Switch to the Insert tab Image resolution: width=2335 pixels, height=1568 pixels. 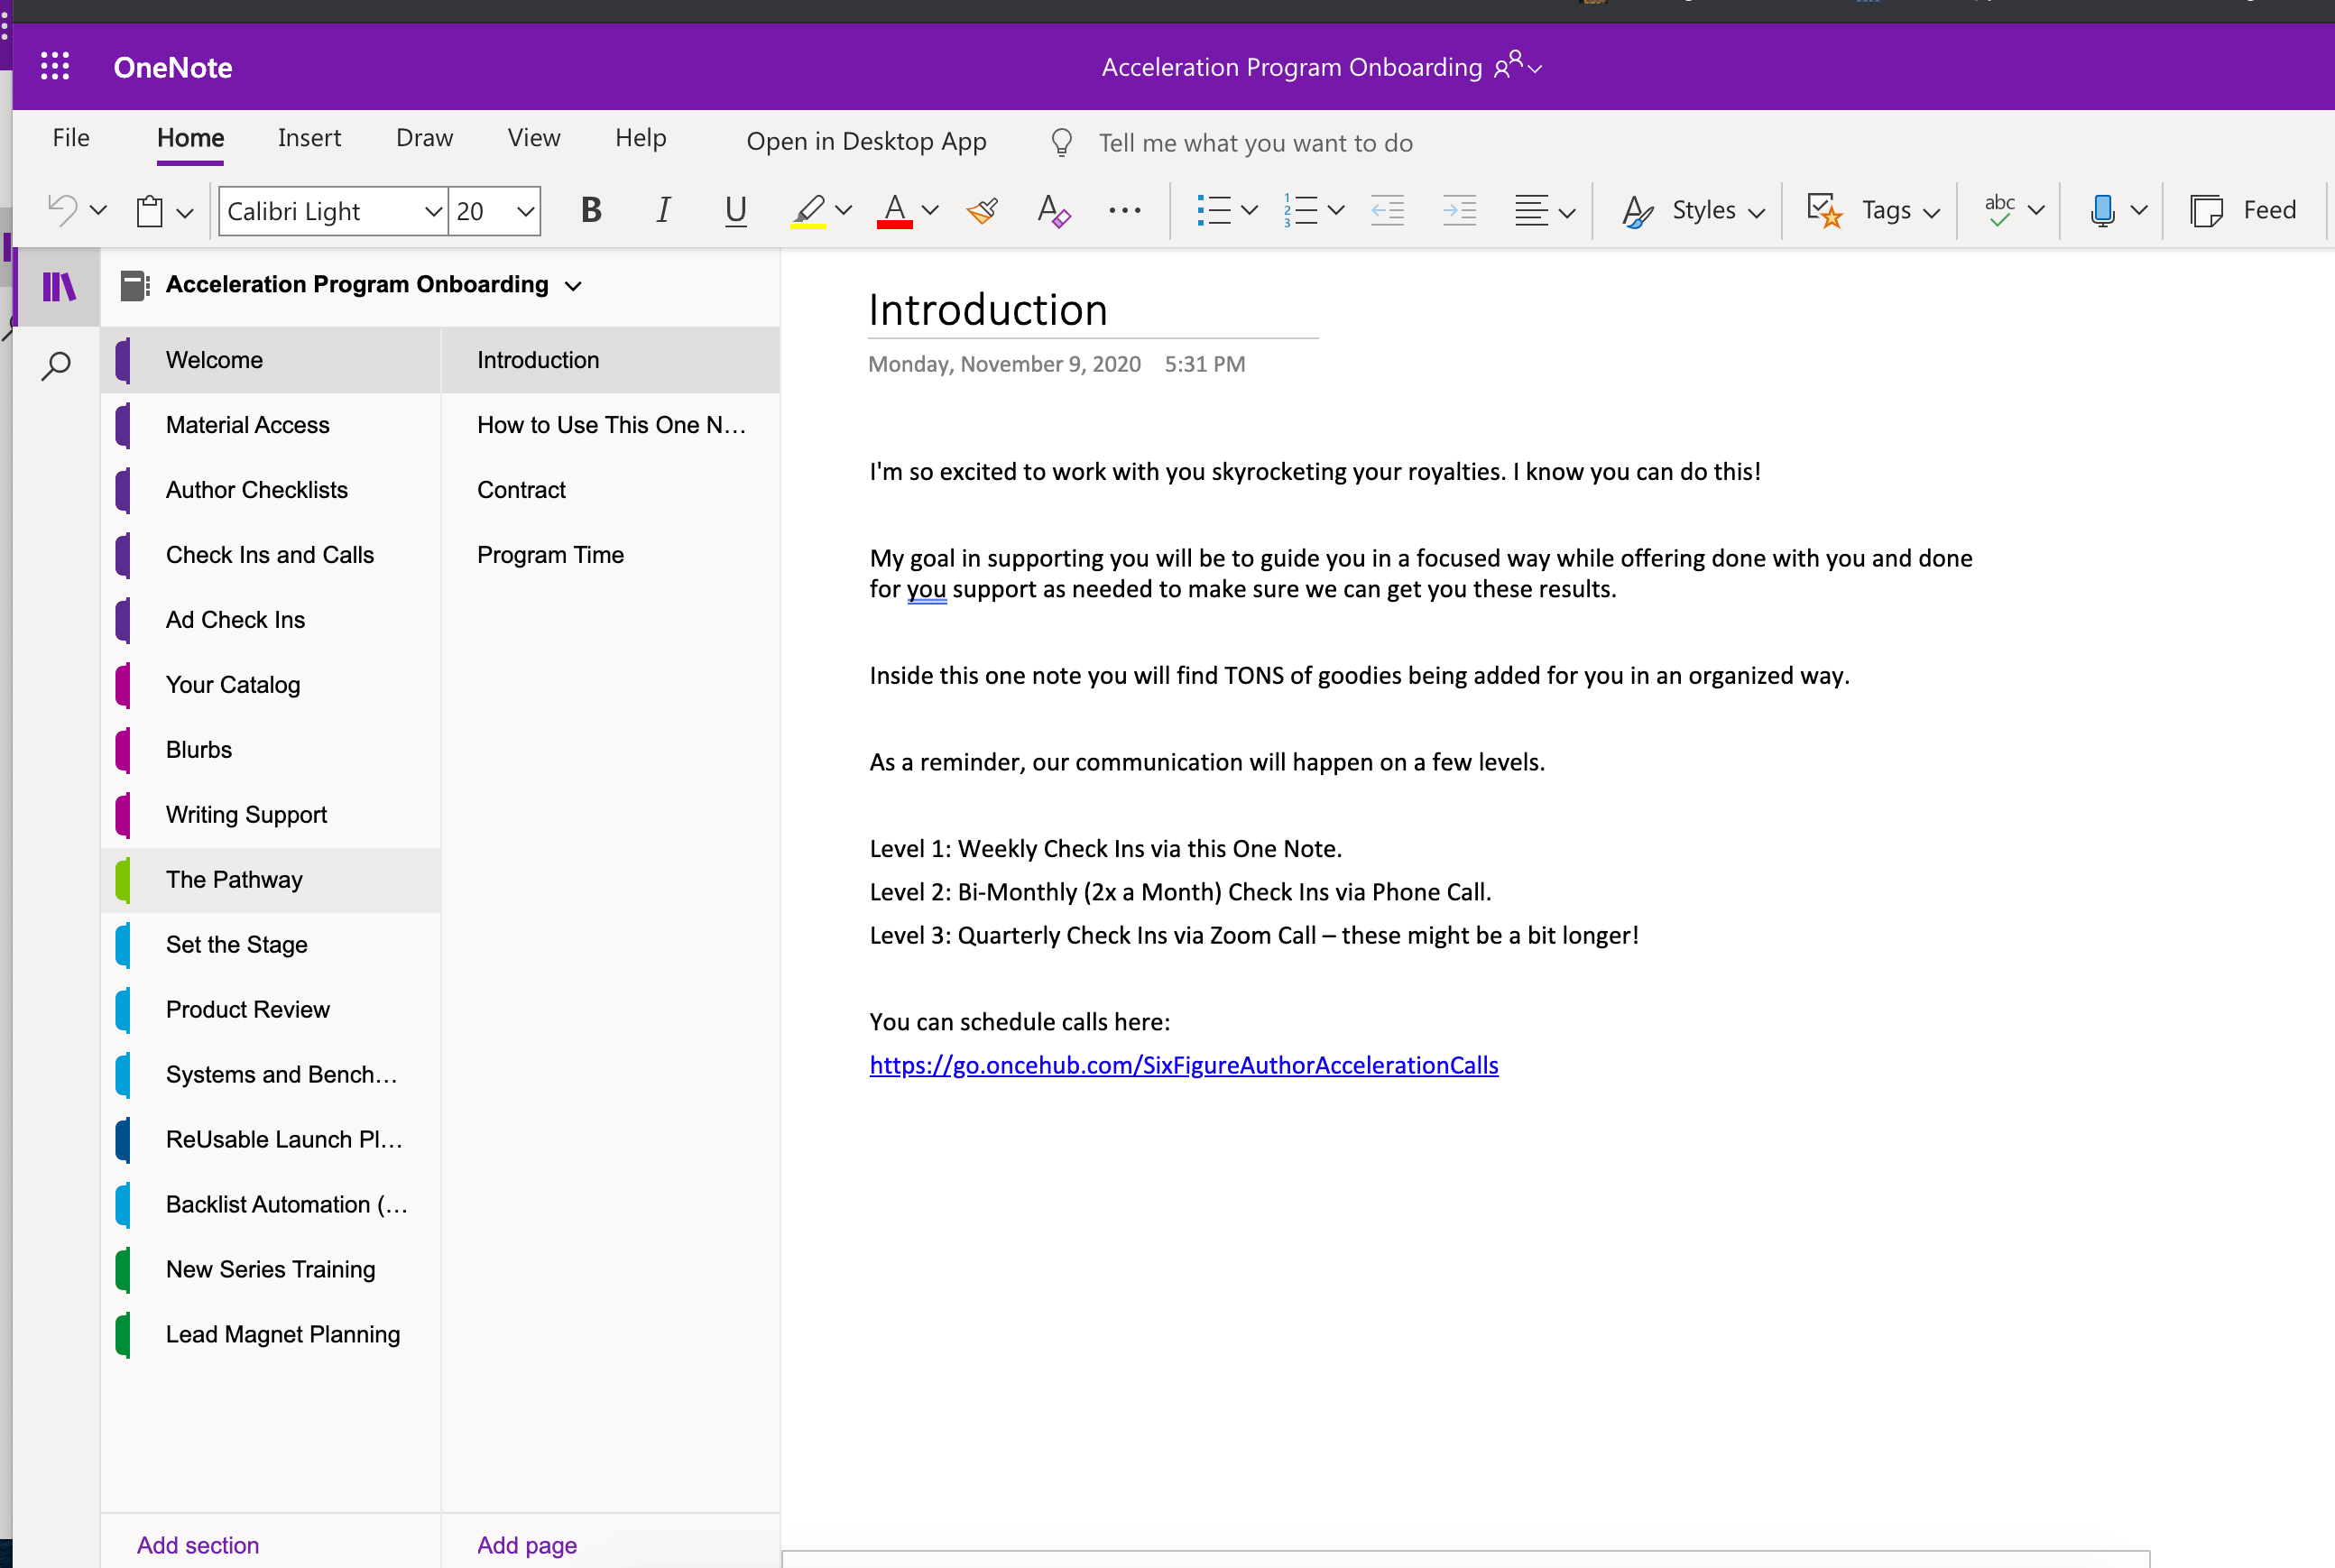(x=309, y=138)
